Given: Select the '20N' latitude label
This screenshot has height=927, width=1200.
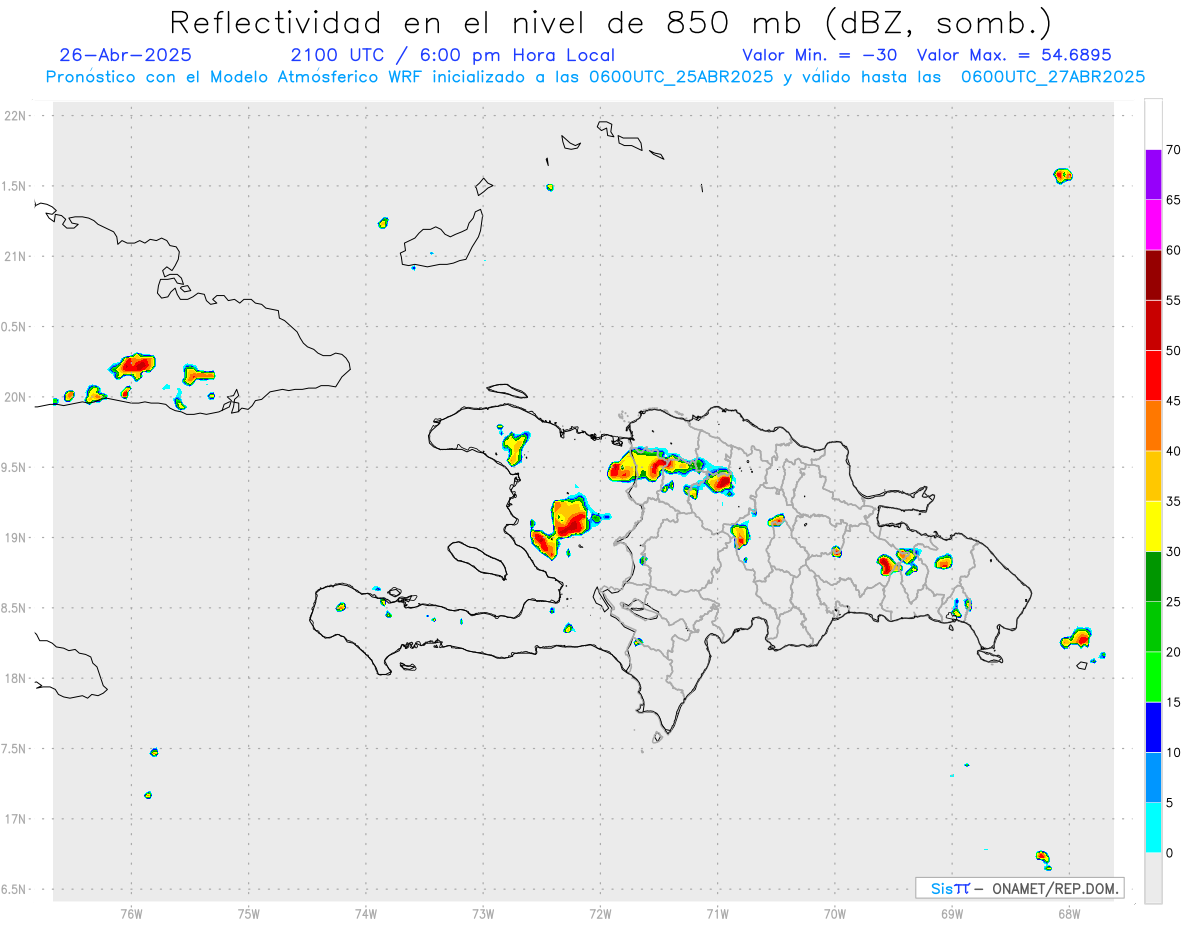Looking at the screenshot, I should click(17, 397).
